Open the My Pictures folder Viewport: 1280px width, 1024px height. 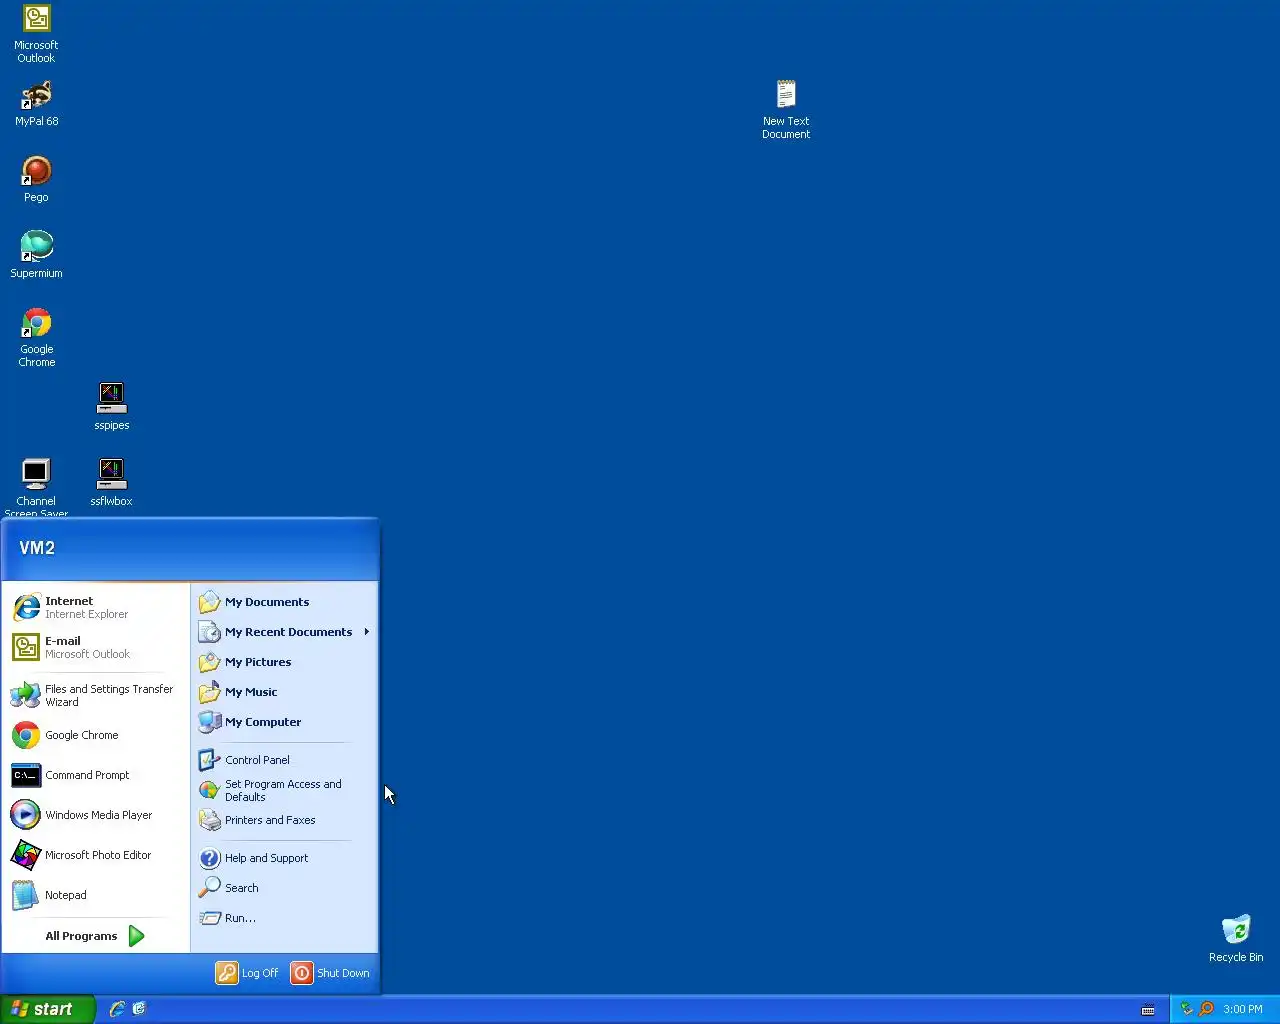coord(284,662)
